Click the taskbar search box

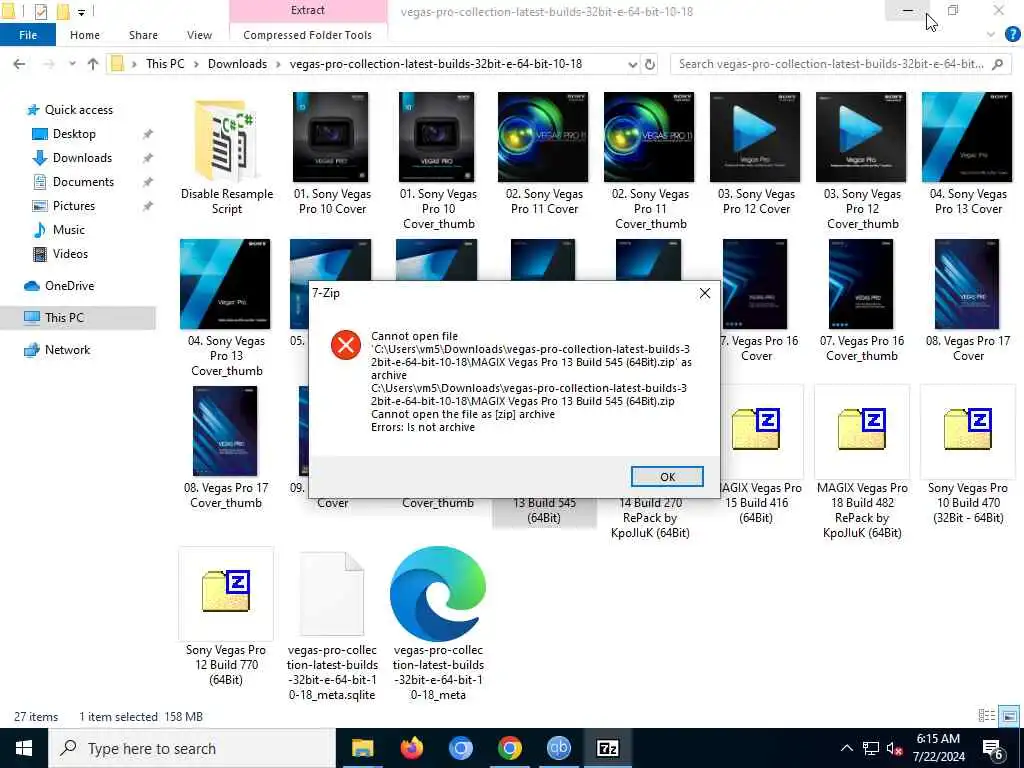192,748
